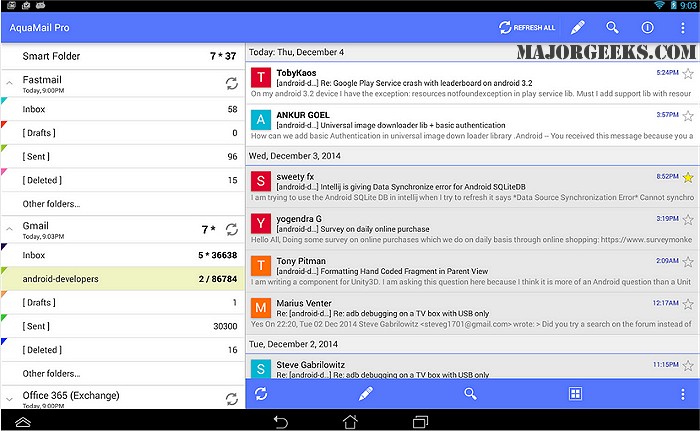Open Gmail Deleted folder
Viewport: 700px width, 431px height.
(x=123, y=350)
